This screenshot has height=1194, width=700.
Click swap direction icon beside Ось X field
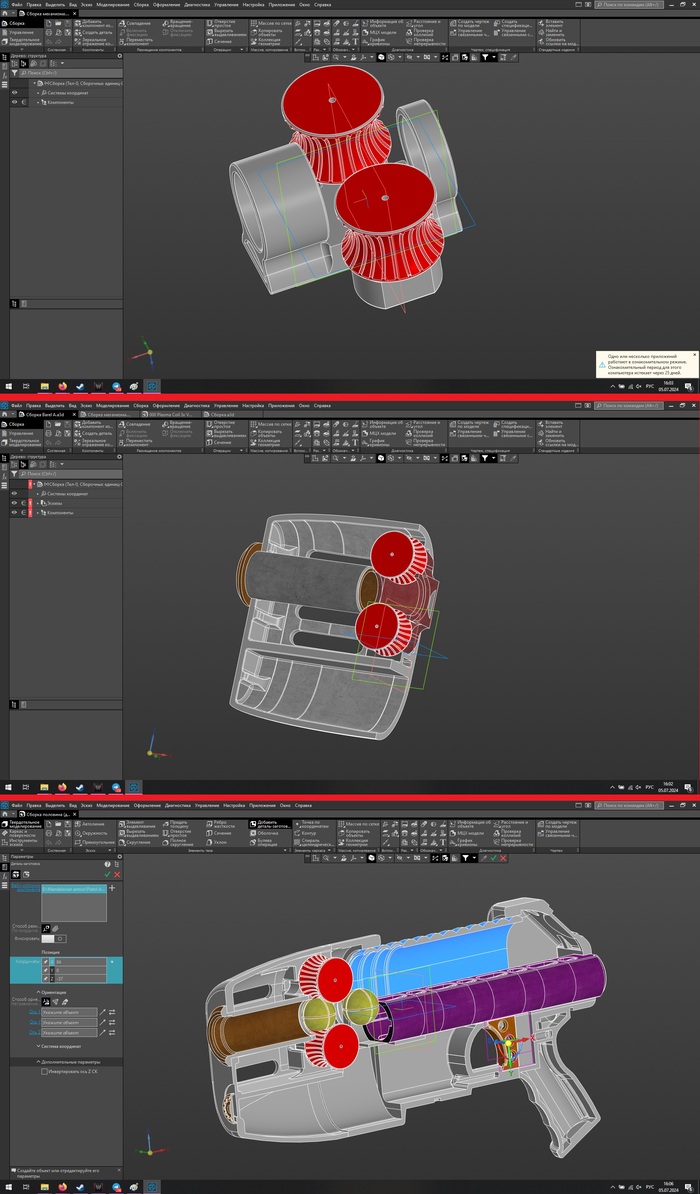[112, 1012]
